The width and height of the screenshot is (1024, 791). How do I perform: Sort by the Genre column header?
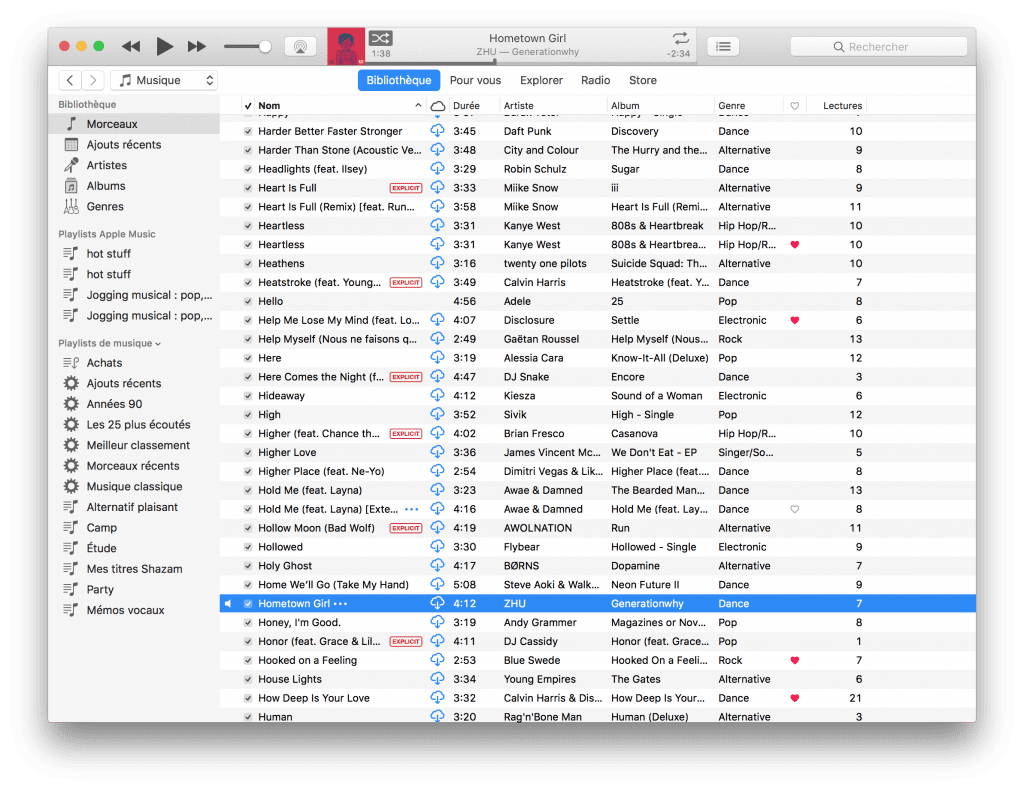tap(748, 106)
